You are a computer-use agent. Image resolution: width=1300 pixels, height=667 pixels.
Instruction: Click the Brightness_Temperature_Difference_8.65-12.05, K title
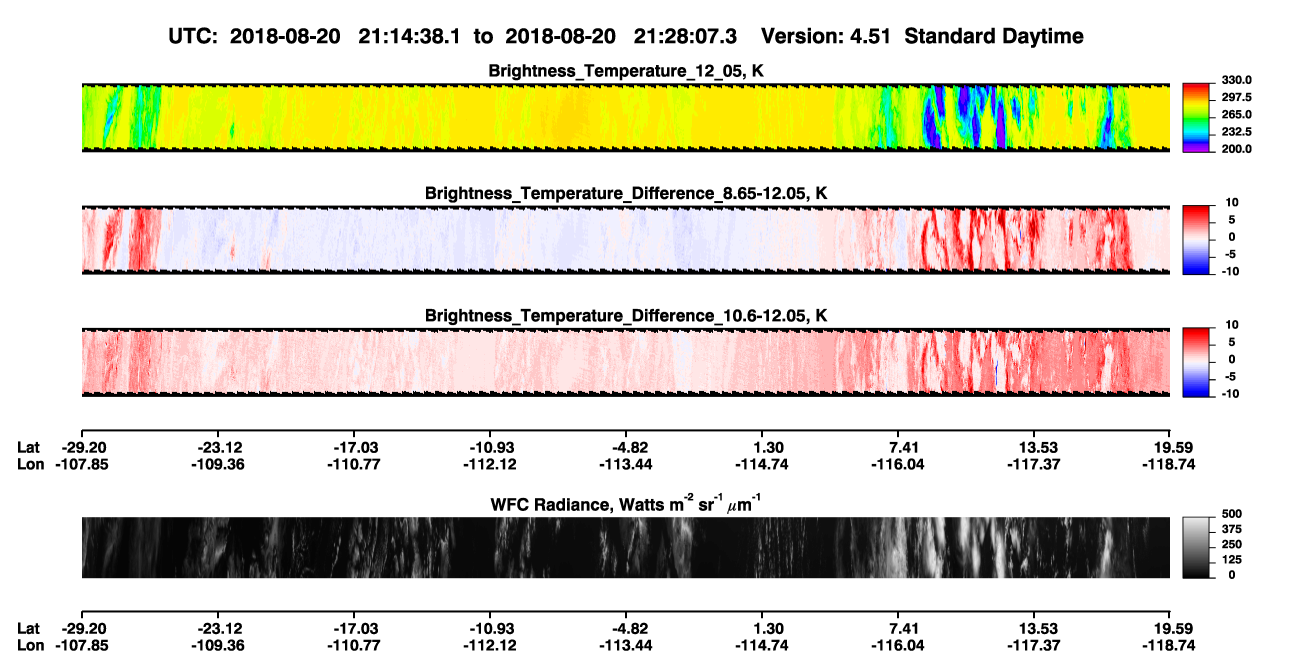[625, 193]
